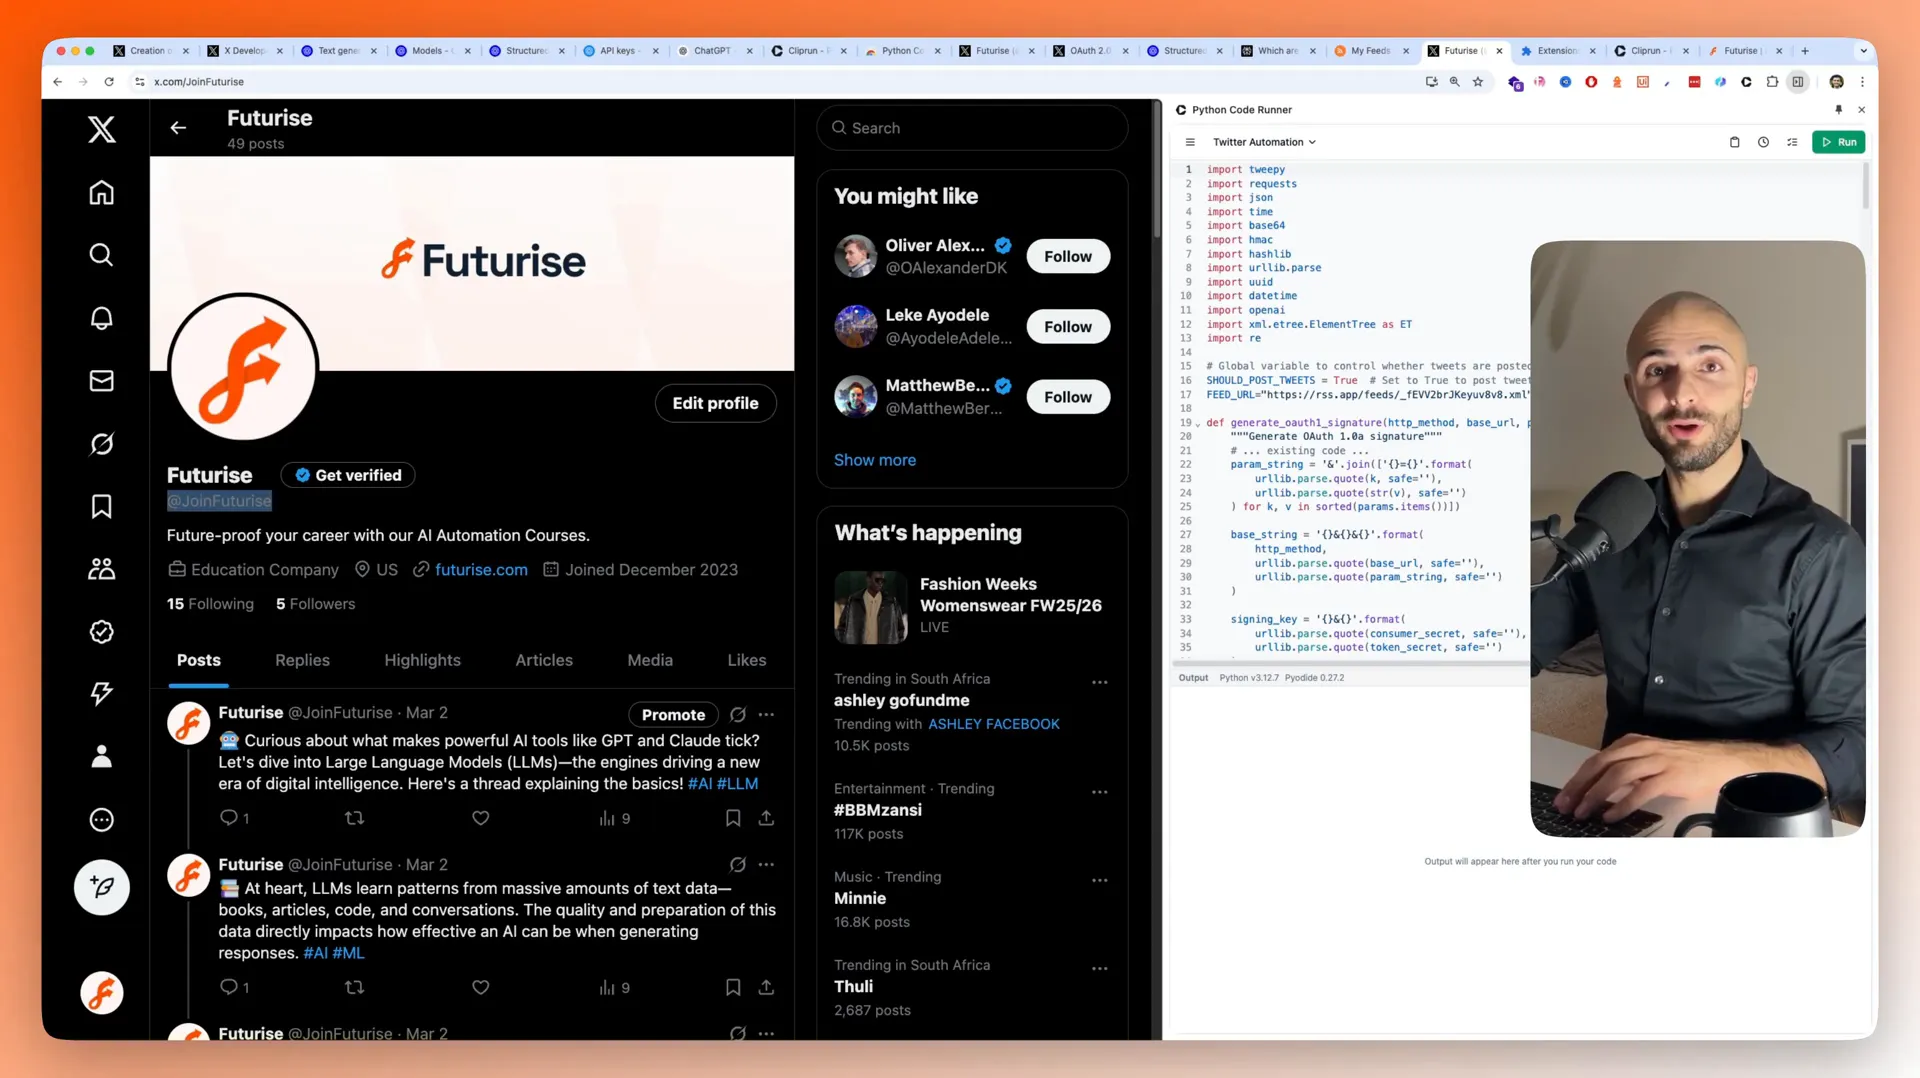Open Messages envelope in X sidebar

click(x=101, y=381)
